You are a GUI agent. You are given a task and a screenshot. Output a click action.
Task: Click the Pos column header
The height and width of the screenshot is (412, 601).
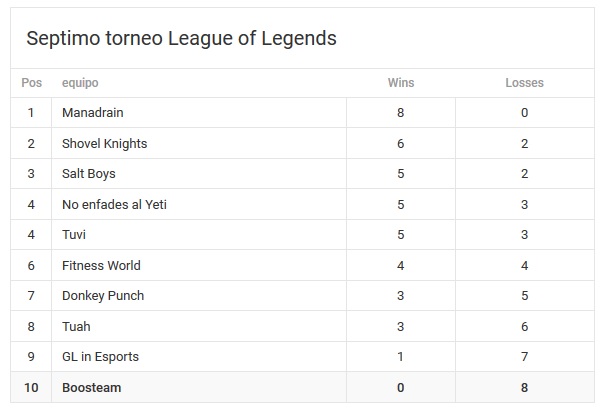point(31,83)
